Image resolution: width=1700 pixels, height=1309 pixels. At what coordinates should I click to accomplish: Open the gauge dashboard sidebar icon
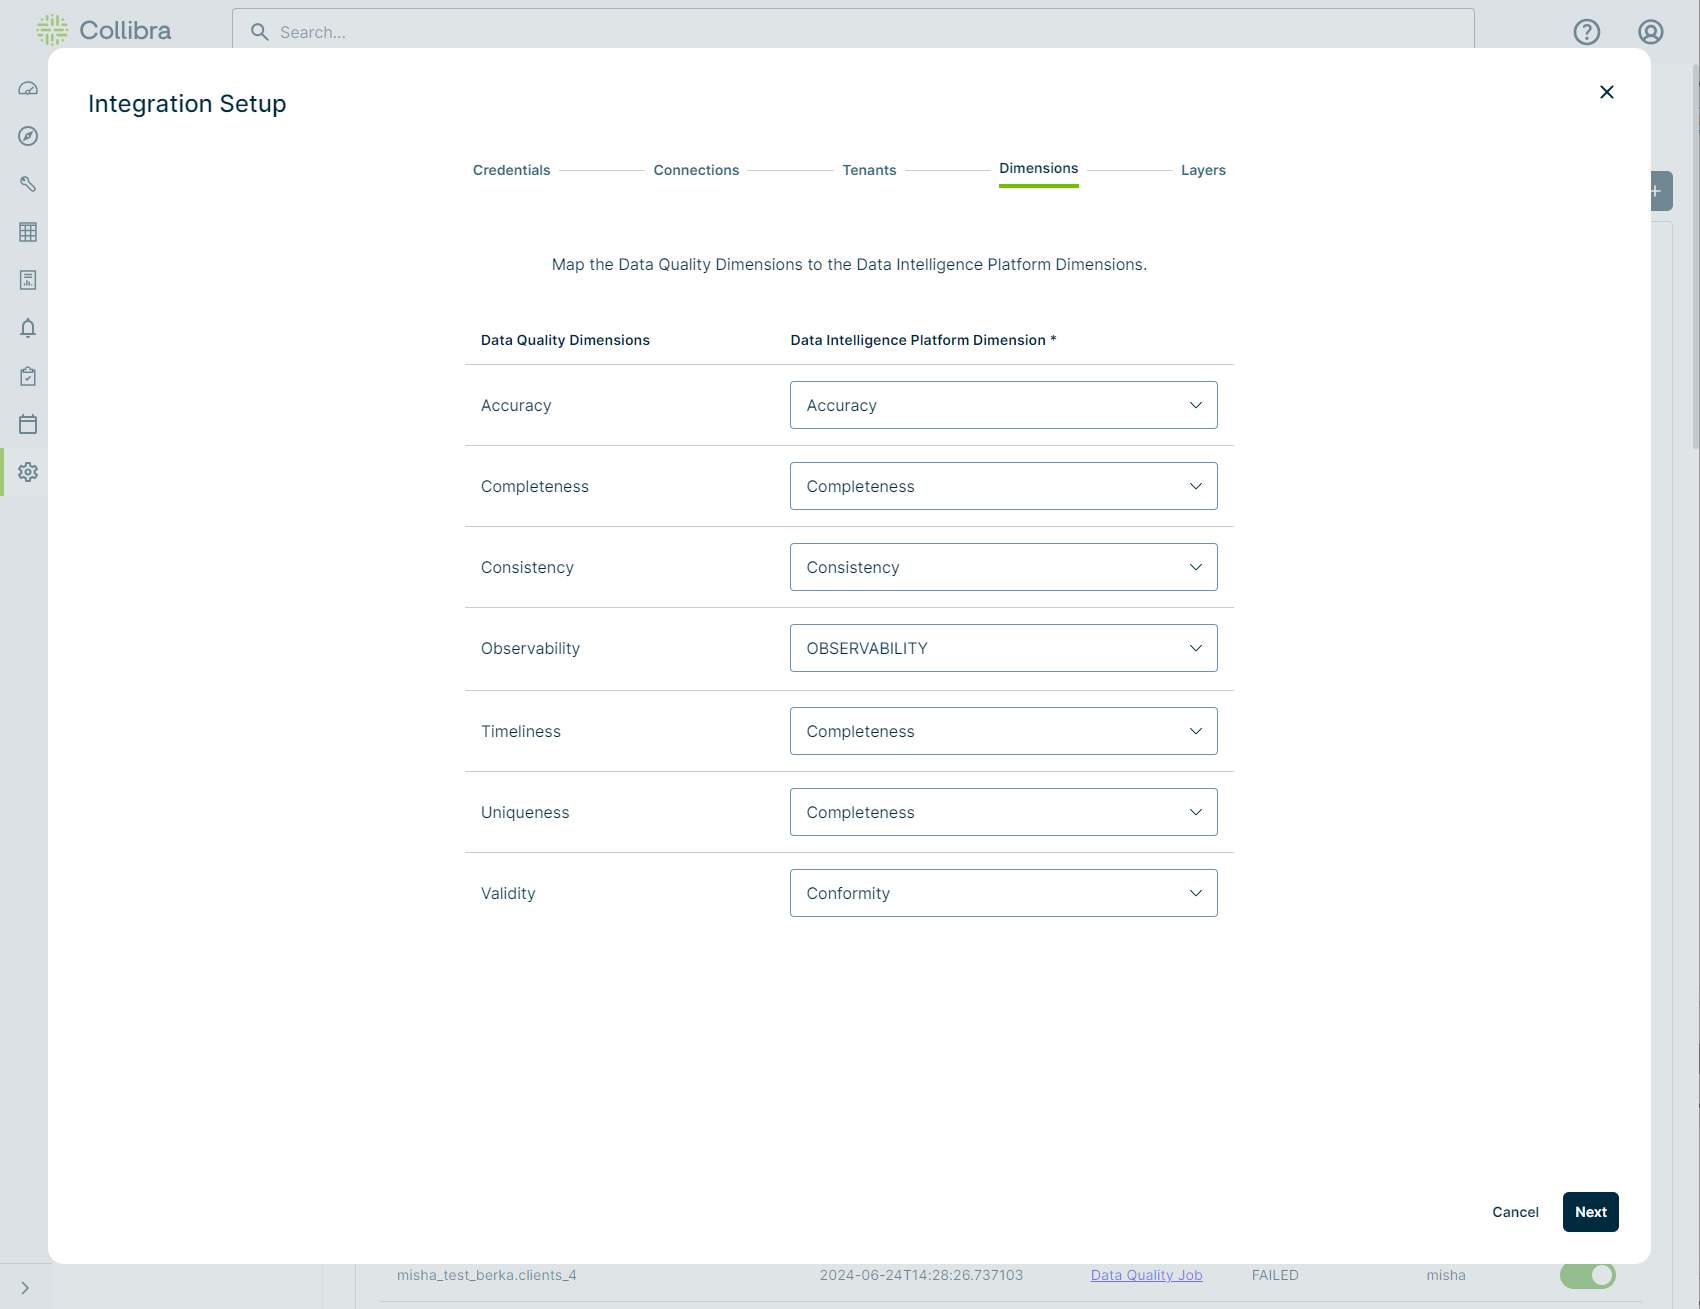click(x=28, y=88)
